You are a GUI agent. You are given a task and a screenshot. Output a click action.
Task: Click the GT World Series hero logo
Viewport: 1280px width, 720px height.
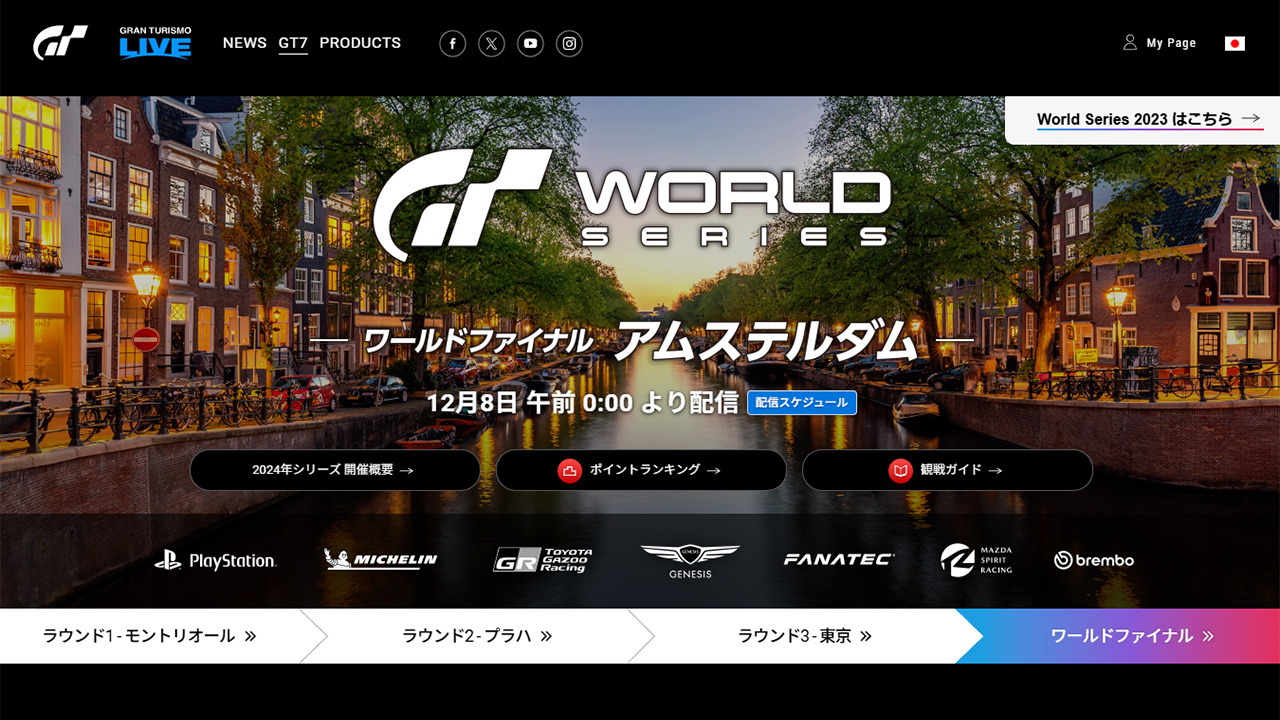click(x=632, y=205)
